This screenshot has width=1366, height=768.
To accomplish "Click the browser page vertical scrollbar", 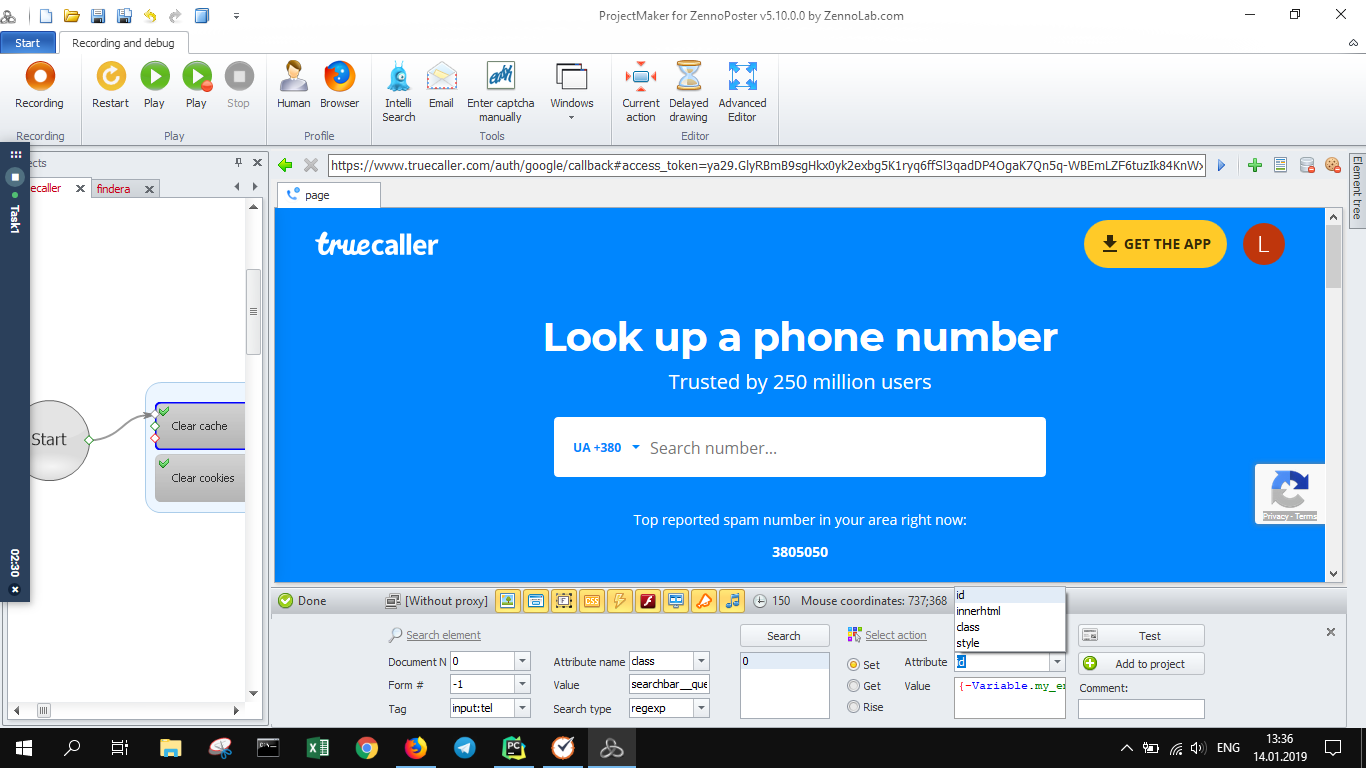I will (1333, 395).
